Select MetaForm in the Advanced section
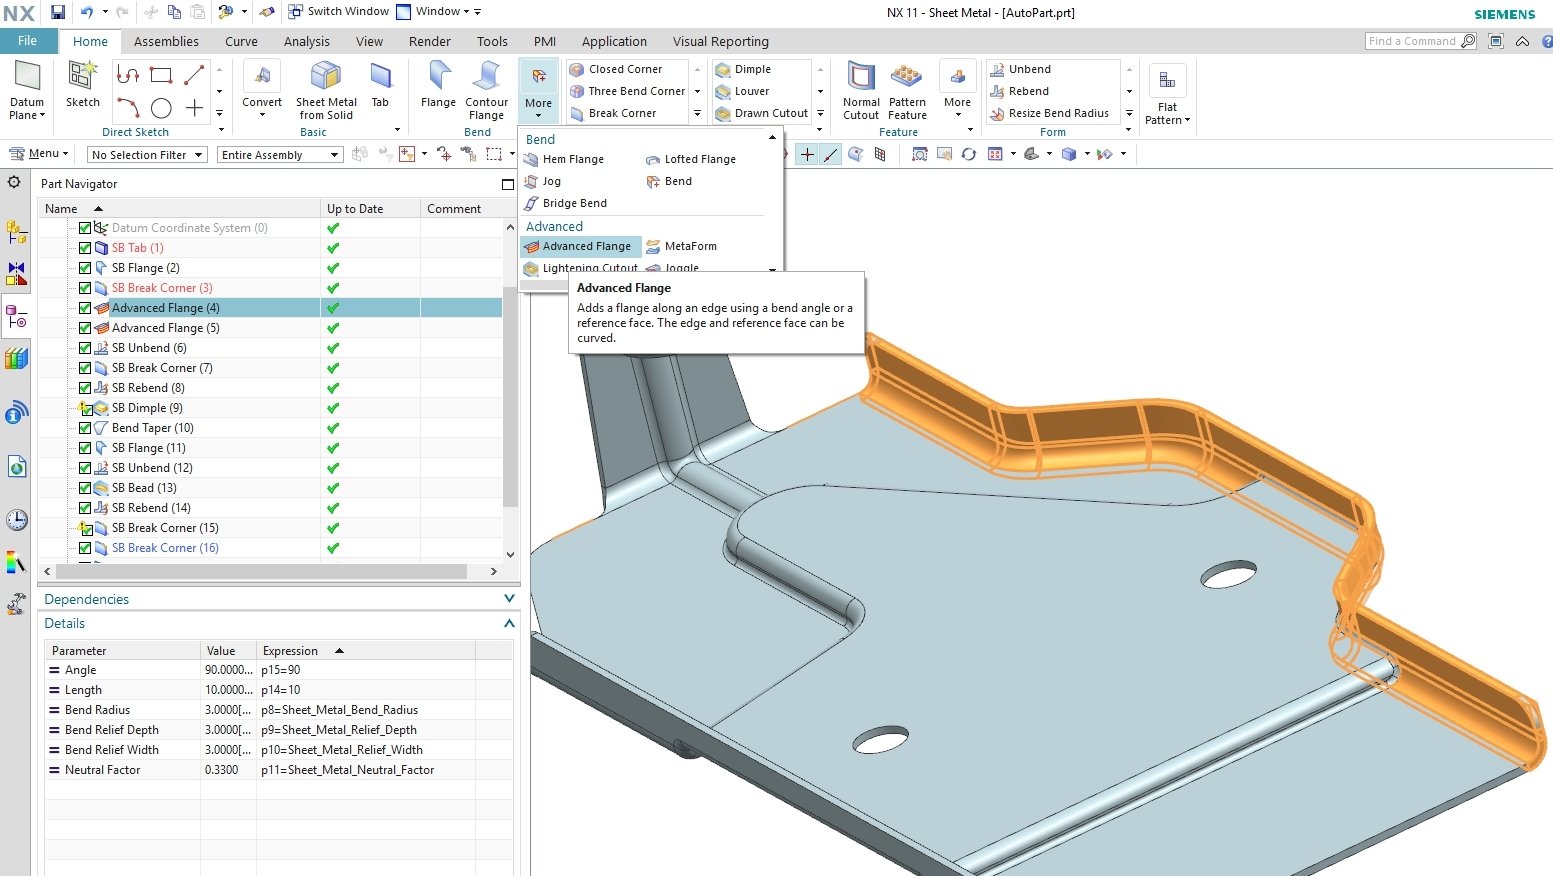 click(x=682, y=246)
